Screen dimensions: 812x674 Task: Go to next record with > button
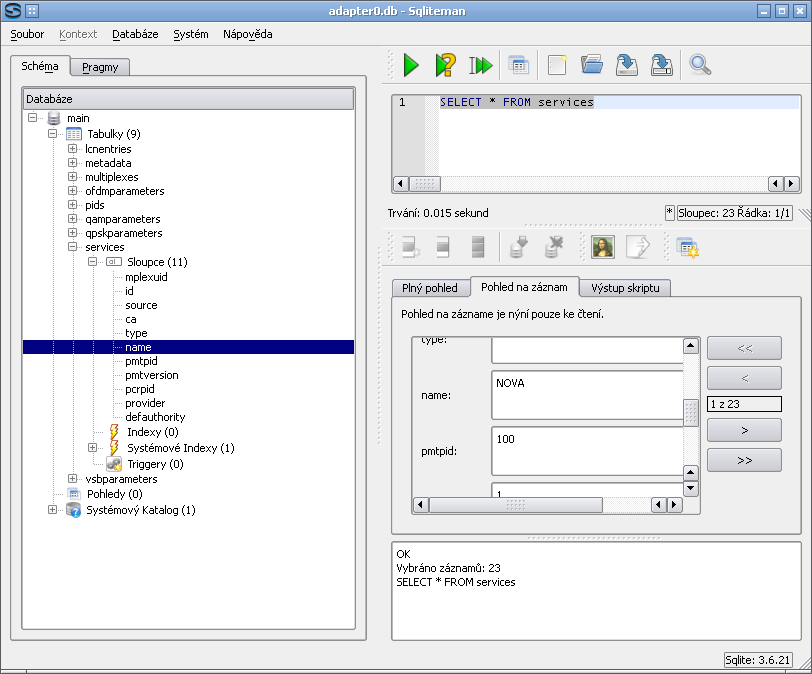point(744,430)
